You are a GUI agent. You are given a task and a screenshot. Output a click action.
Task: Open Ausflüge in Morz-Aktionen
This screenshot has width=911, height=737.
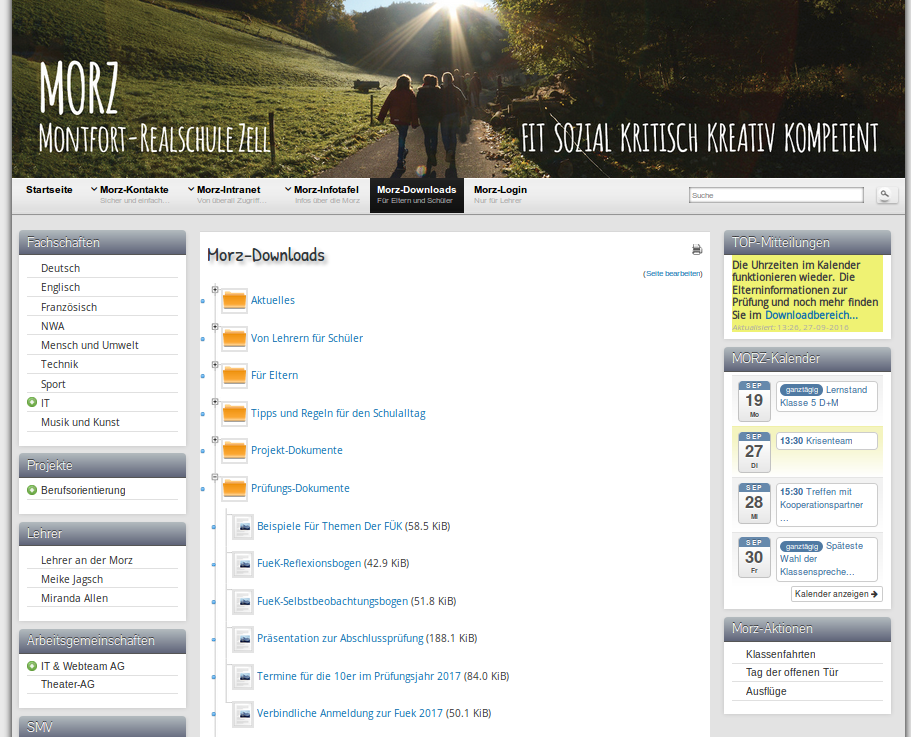[x=766, y=692]
